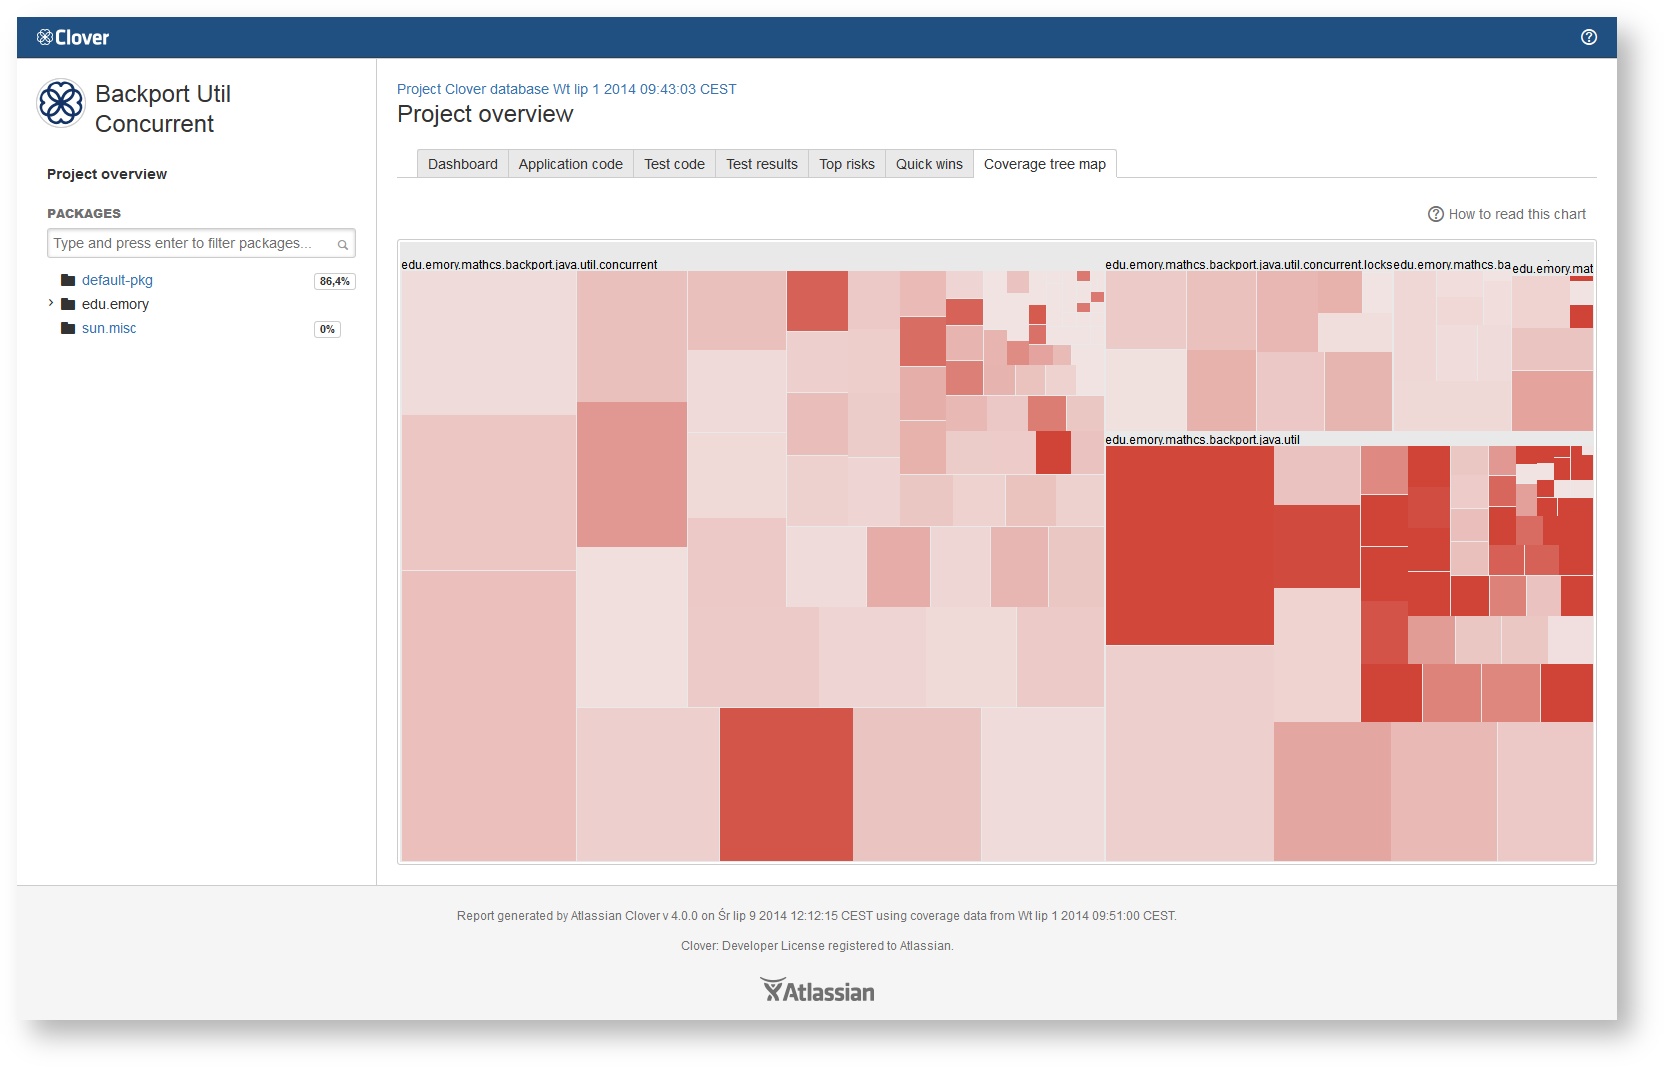Screen dimensions: 1665x1068
Task: Open the default-pkg package link
Action: [117, 280]
